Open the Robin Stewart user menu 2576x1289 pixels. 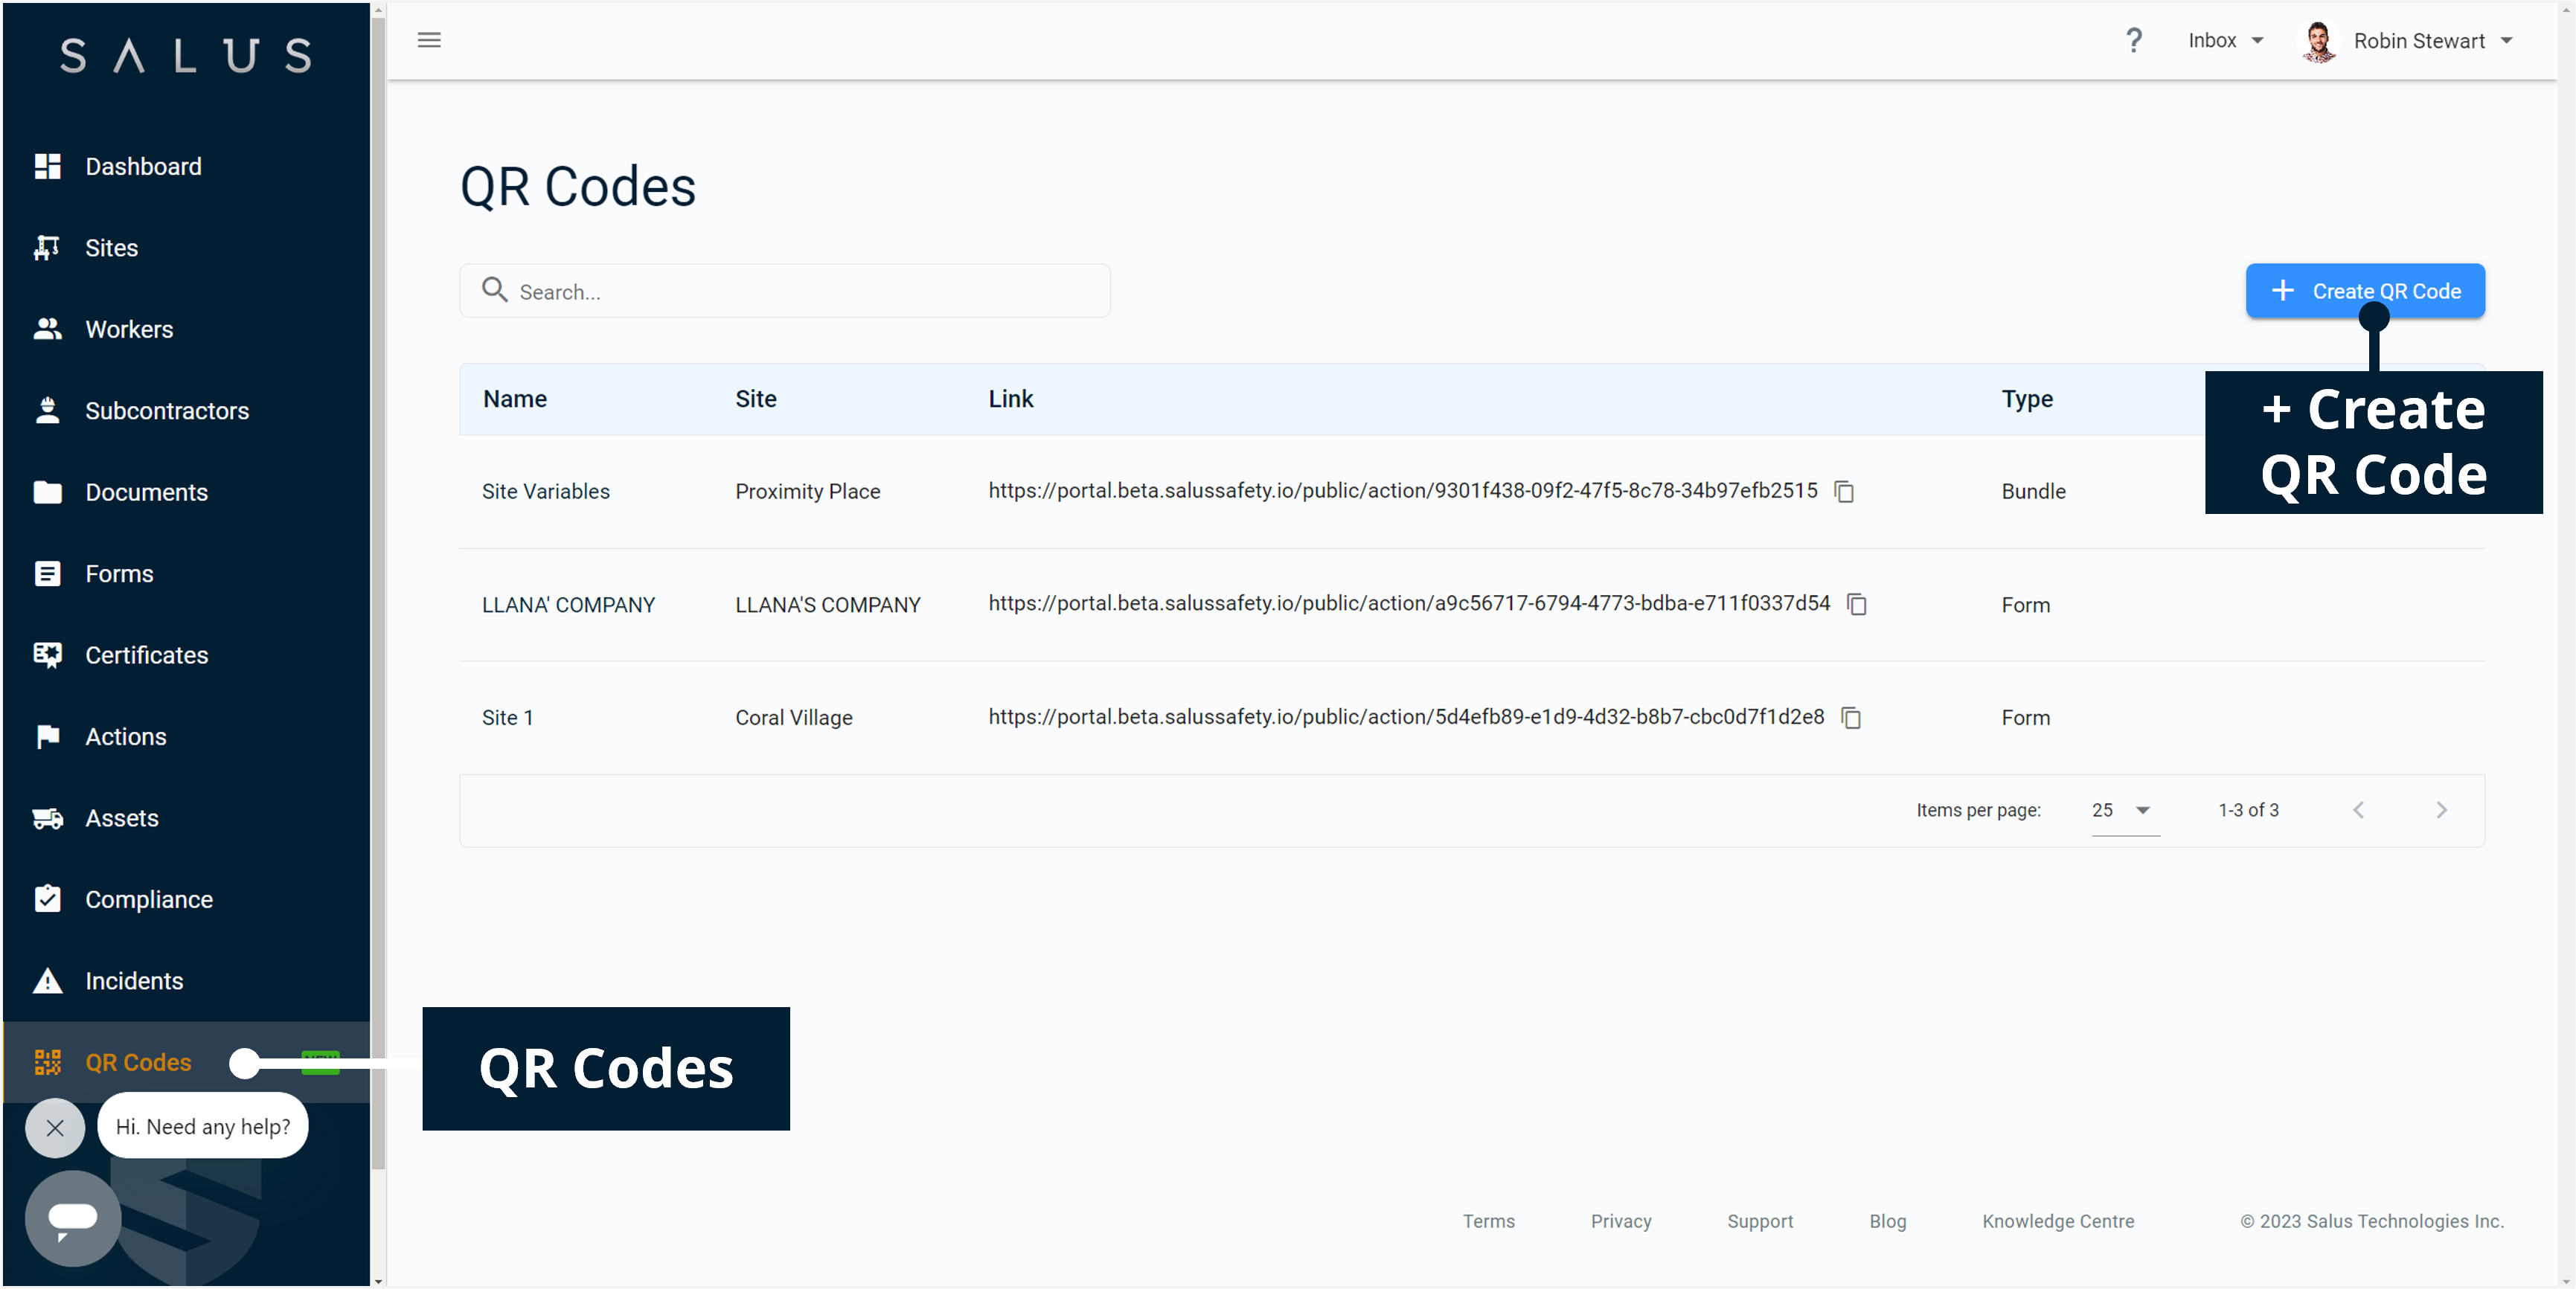click(x=2418, y=41)
